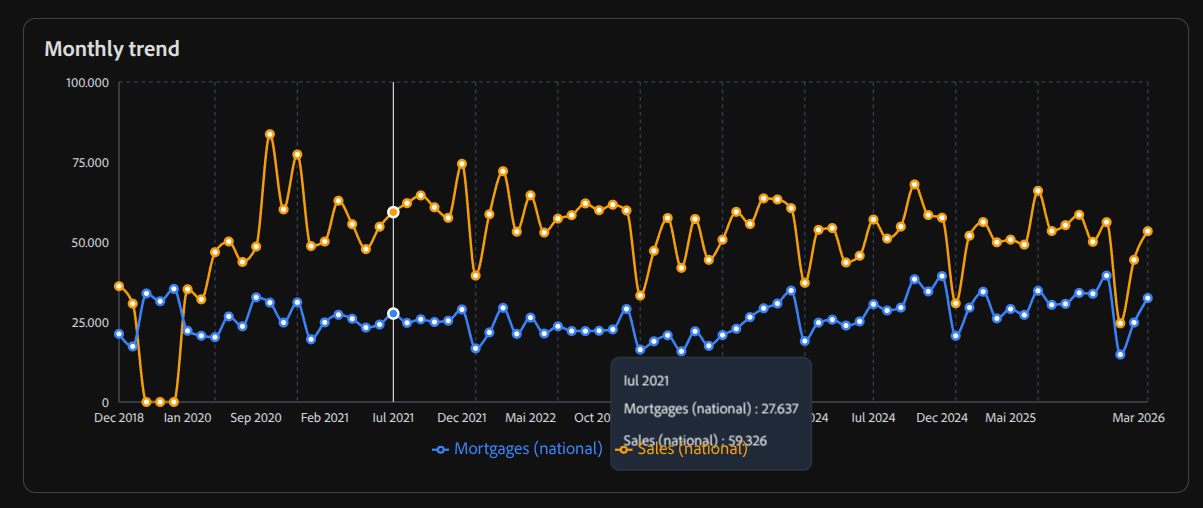The width and height of the screenshot is (1203, 508).
Task: Click the 'Dec 2024' x-axis label
Action: click(x=943, y=418)
